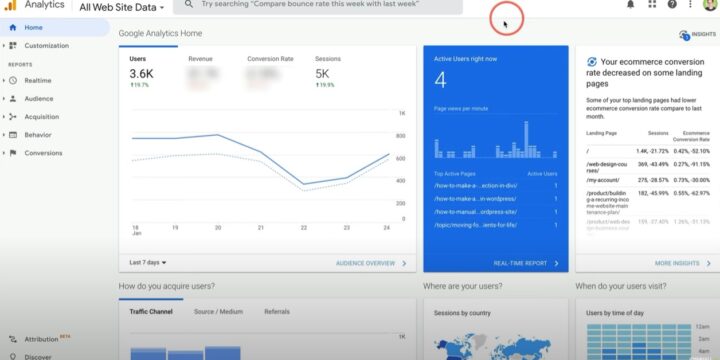The height and width of the screenshot is (360, 720).
Task: Expand the Realtime reports arrow
Action: 4,80
